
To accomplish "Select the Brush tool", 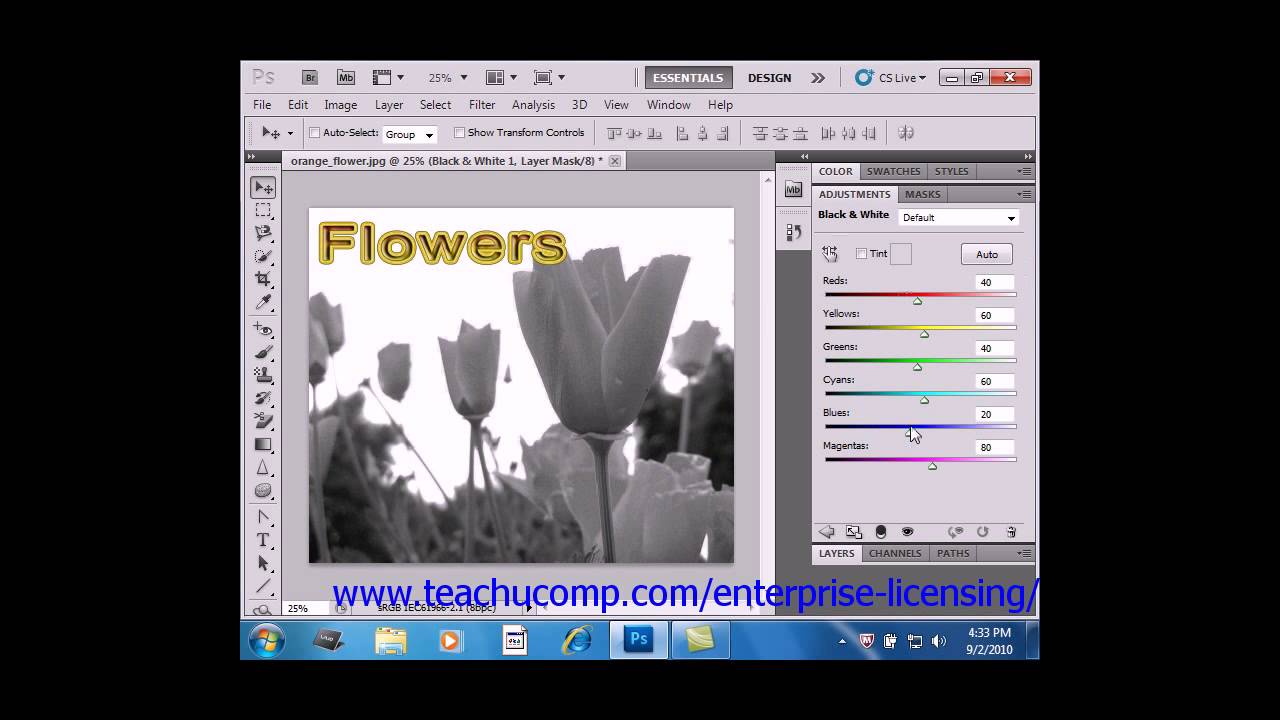I will tap(263, 352).
